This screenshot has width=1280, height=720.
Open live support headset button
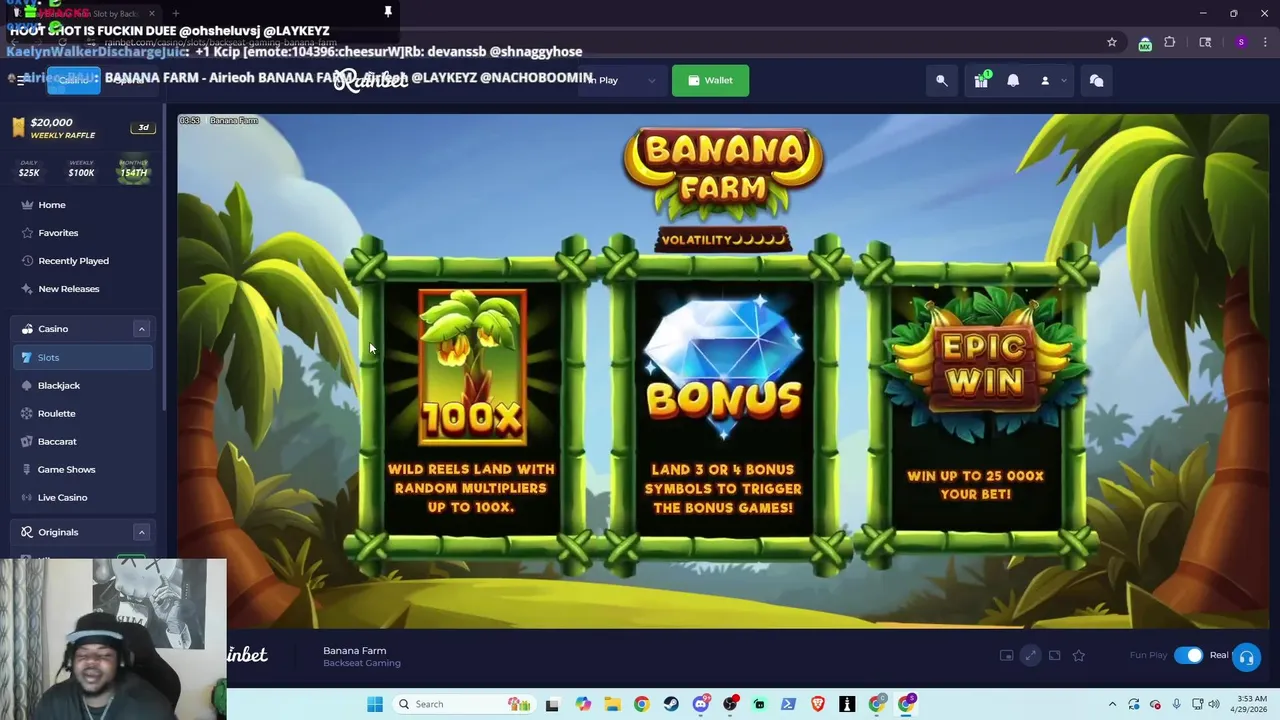(x=1246, y=657)
